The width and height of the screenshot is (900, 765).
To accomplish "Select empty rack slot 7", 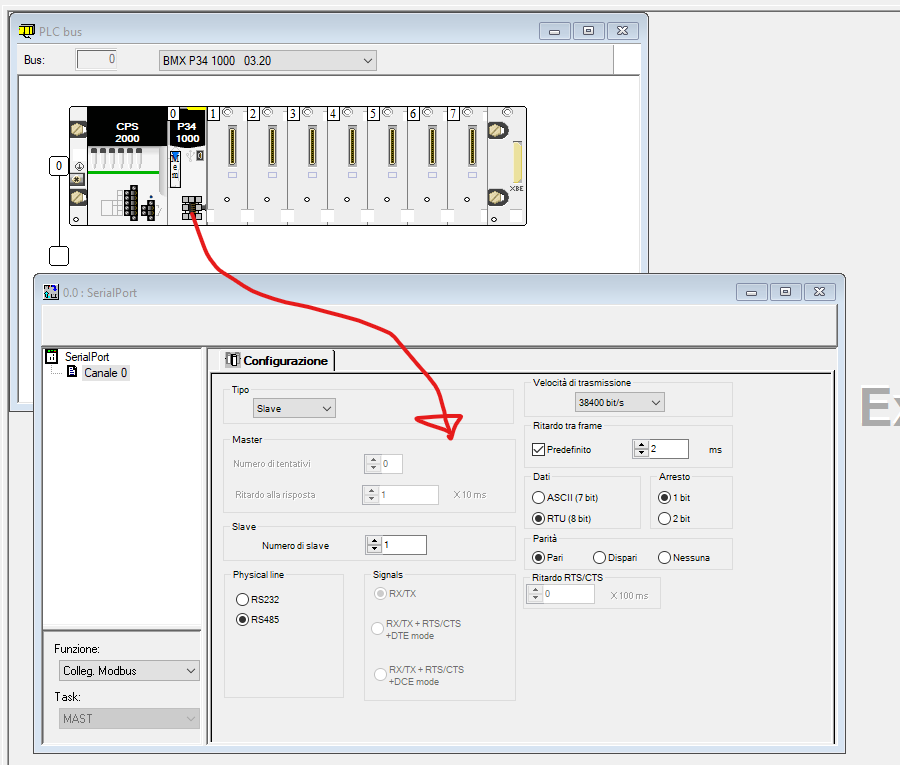I will pos(467,165).
